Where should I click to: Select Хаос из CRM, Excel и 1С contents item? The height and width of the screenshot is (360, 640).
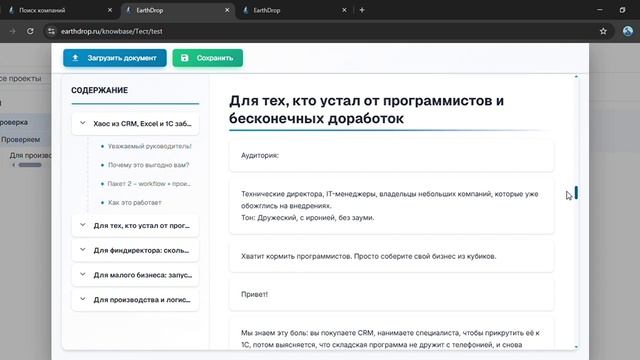point(135,124)
